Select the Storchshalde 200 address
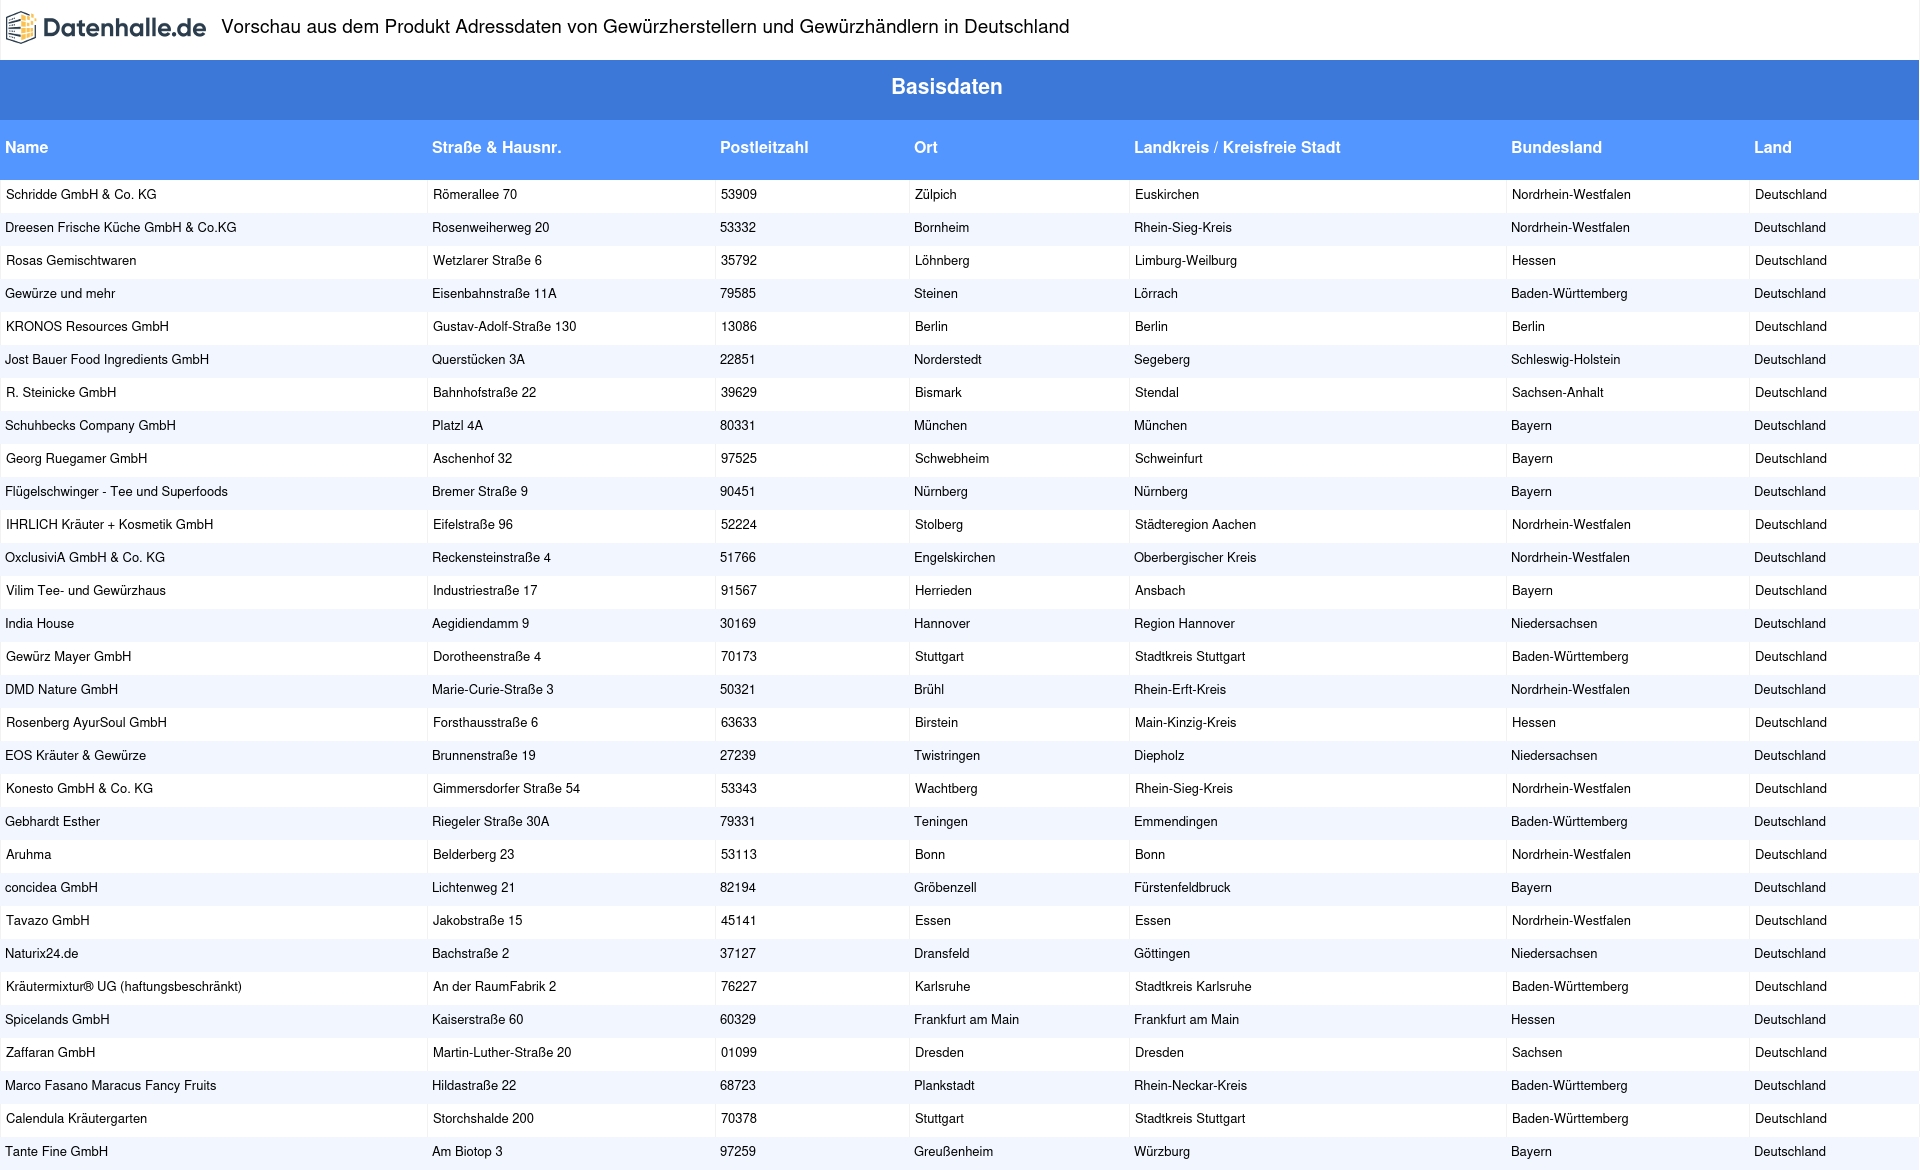Screen dimensions: 1920x1170 point(483,1119)
